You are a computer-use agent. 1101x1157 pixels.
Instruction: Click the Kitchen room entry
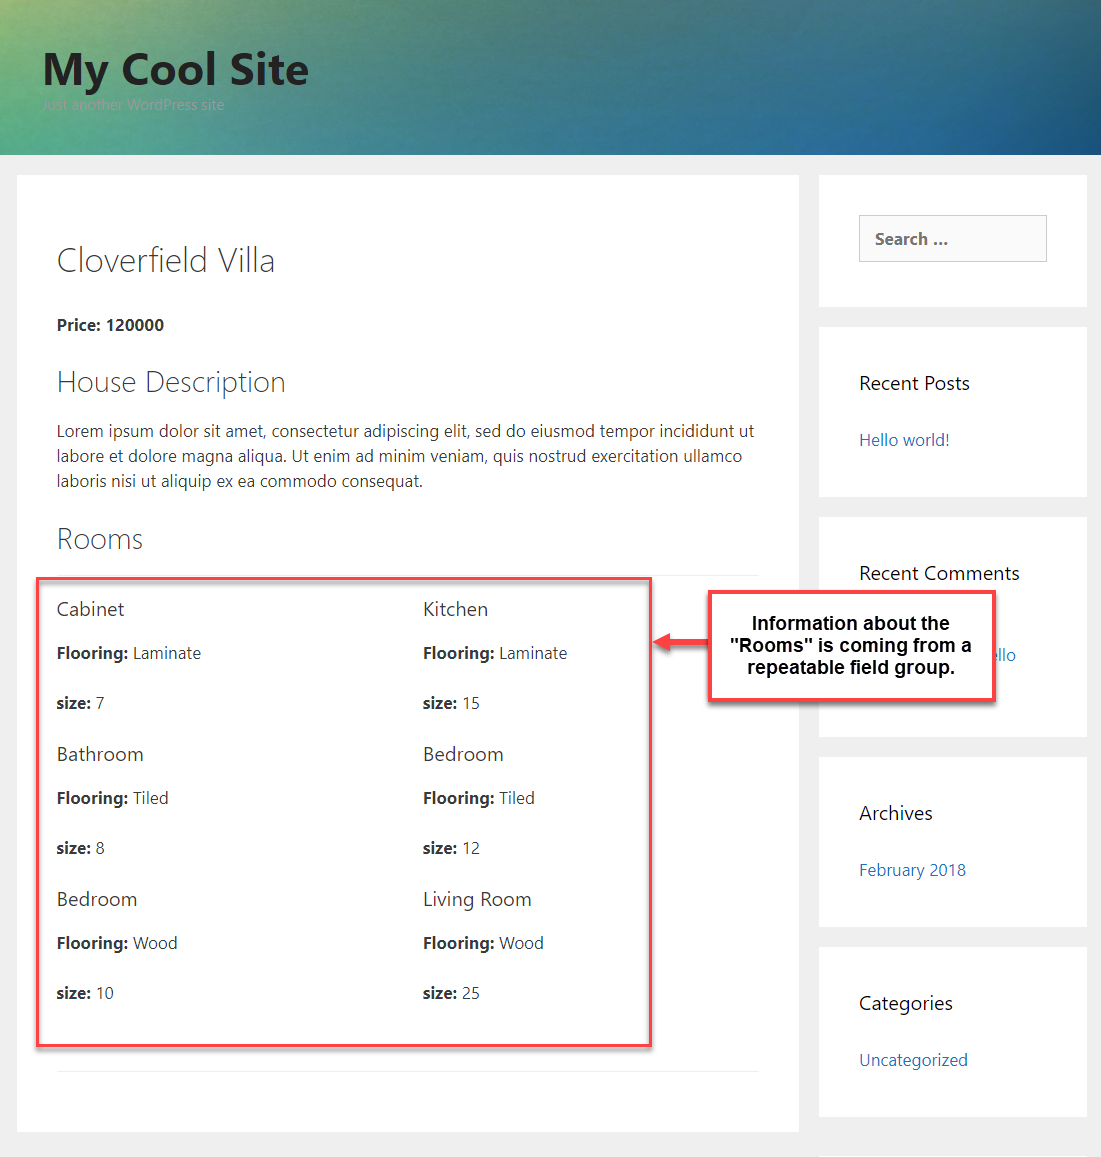click(x=455, y=609)
